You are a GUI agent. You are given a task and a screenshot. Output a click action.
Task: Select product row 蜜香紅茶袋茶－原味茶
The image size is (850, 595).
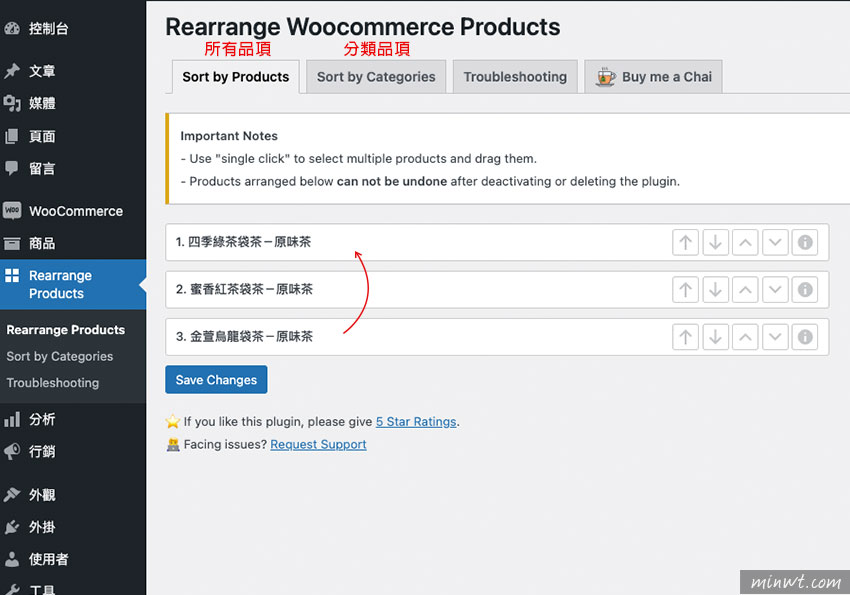pos(497,290)
